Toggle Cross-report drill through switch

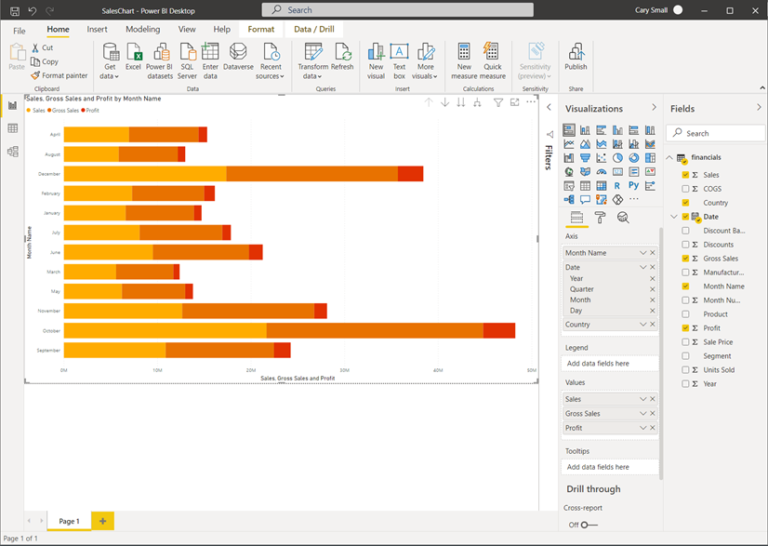pos(589,525)
